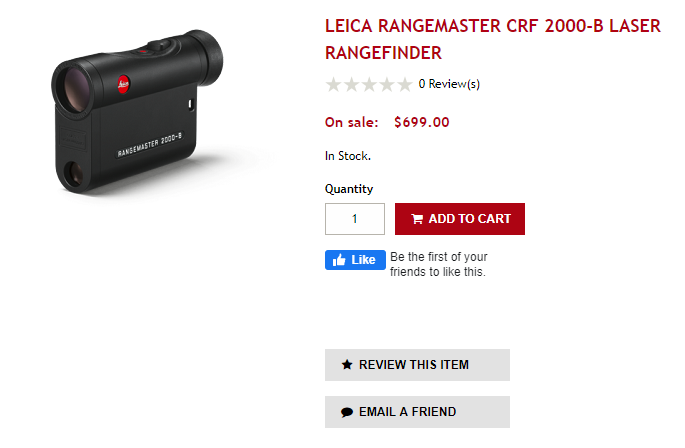Click the speech bubble icon on Email a Friend

coord(347,412)
